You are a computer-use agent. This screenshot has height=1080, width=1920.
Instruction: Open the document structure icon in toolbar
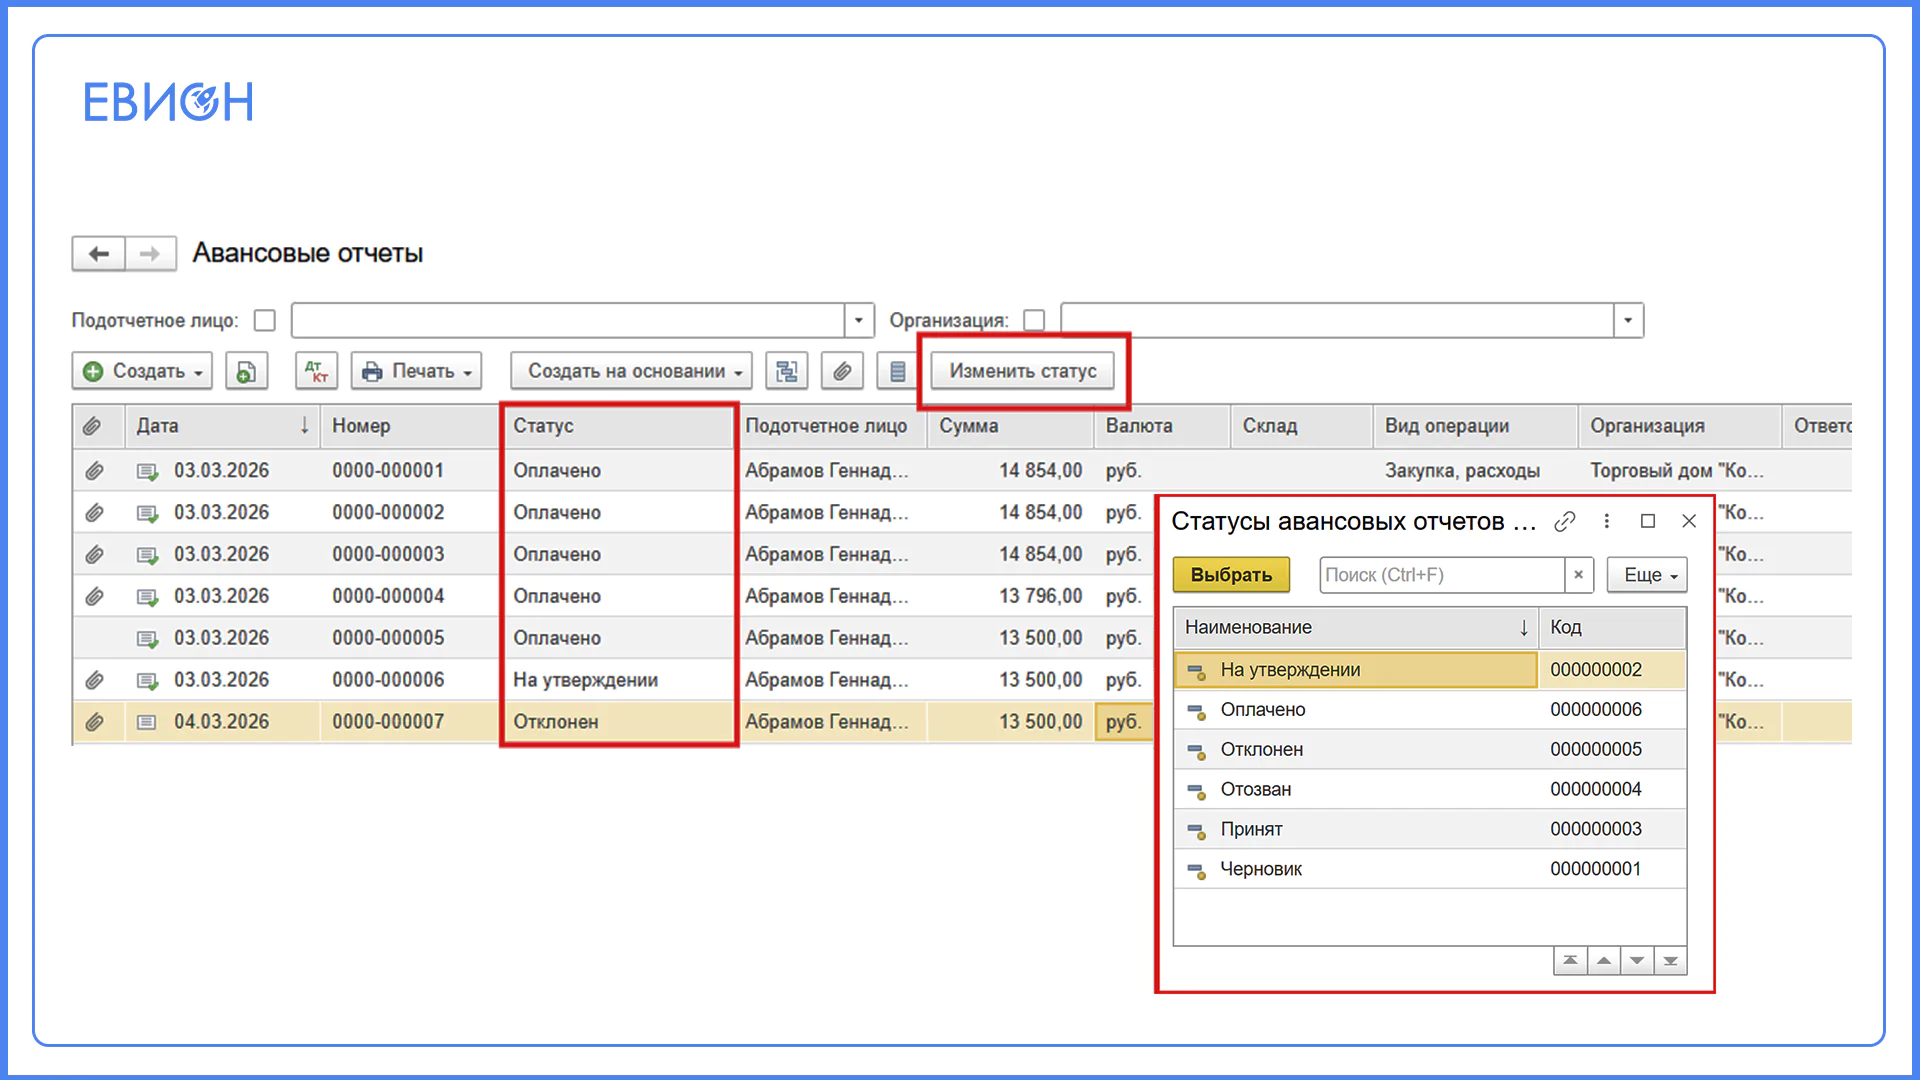(x=787, y=371)
